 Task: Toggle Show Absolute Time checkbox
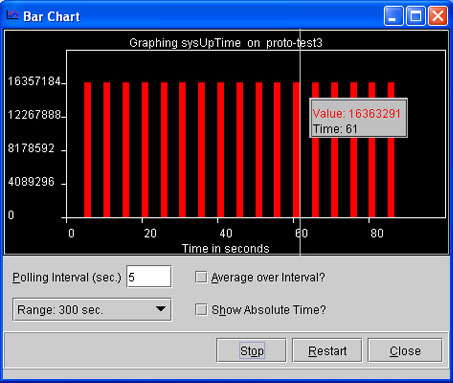tap(201, 309)
